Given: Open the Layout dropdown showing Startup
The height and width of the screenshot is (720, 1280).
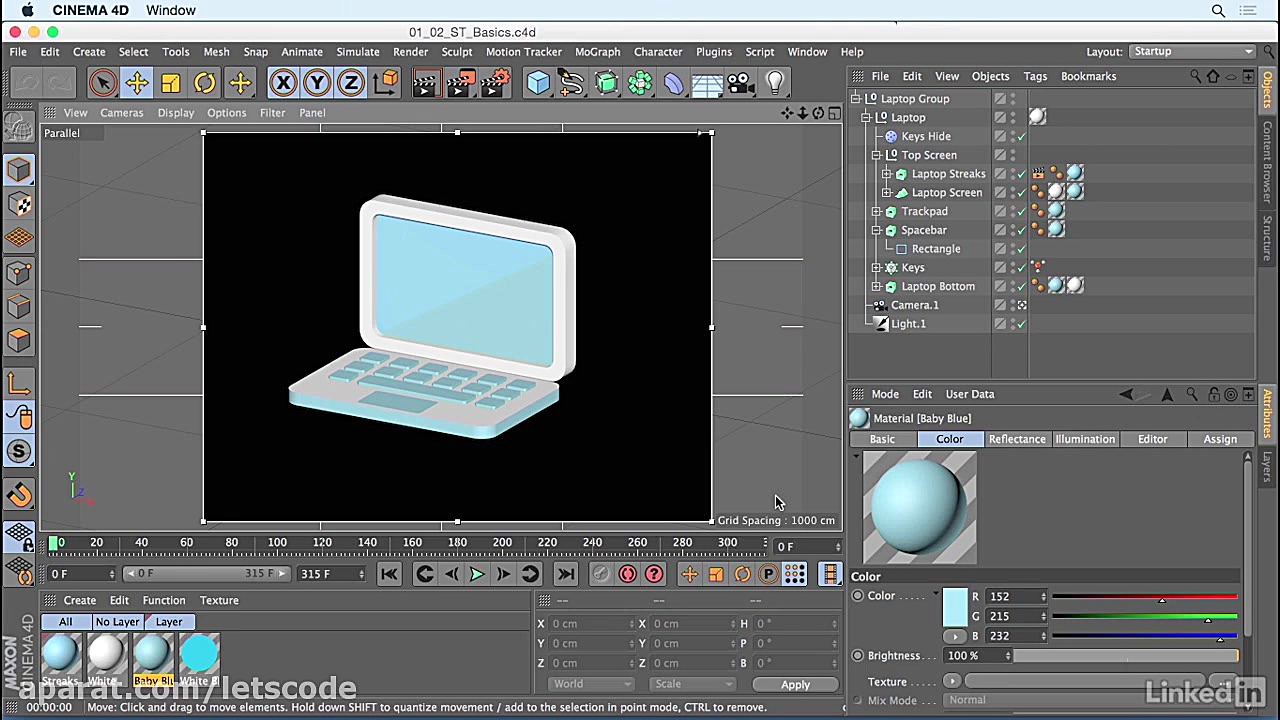Looking at the screenshot, I should [1192, 52].
